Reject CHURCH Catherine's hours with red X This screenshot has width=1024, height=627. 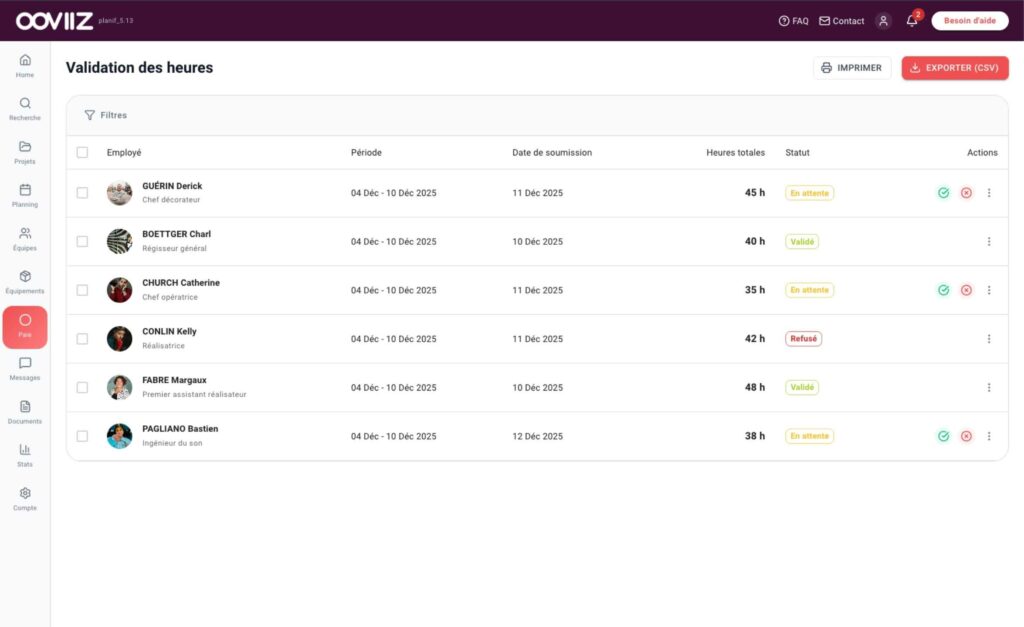[966, 290]
